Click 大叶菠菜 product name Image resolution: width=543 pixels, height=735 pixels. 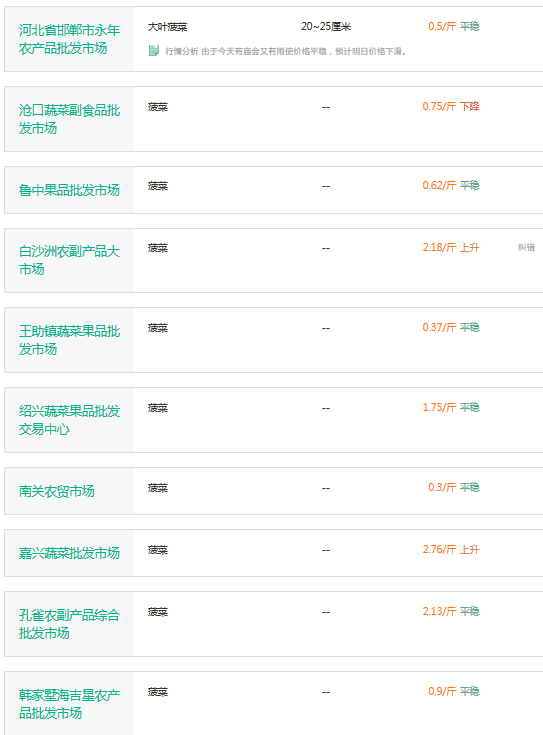point(167,27)
